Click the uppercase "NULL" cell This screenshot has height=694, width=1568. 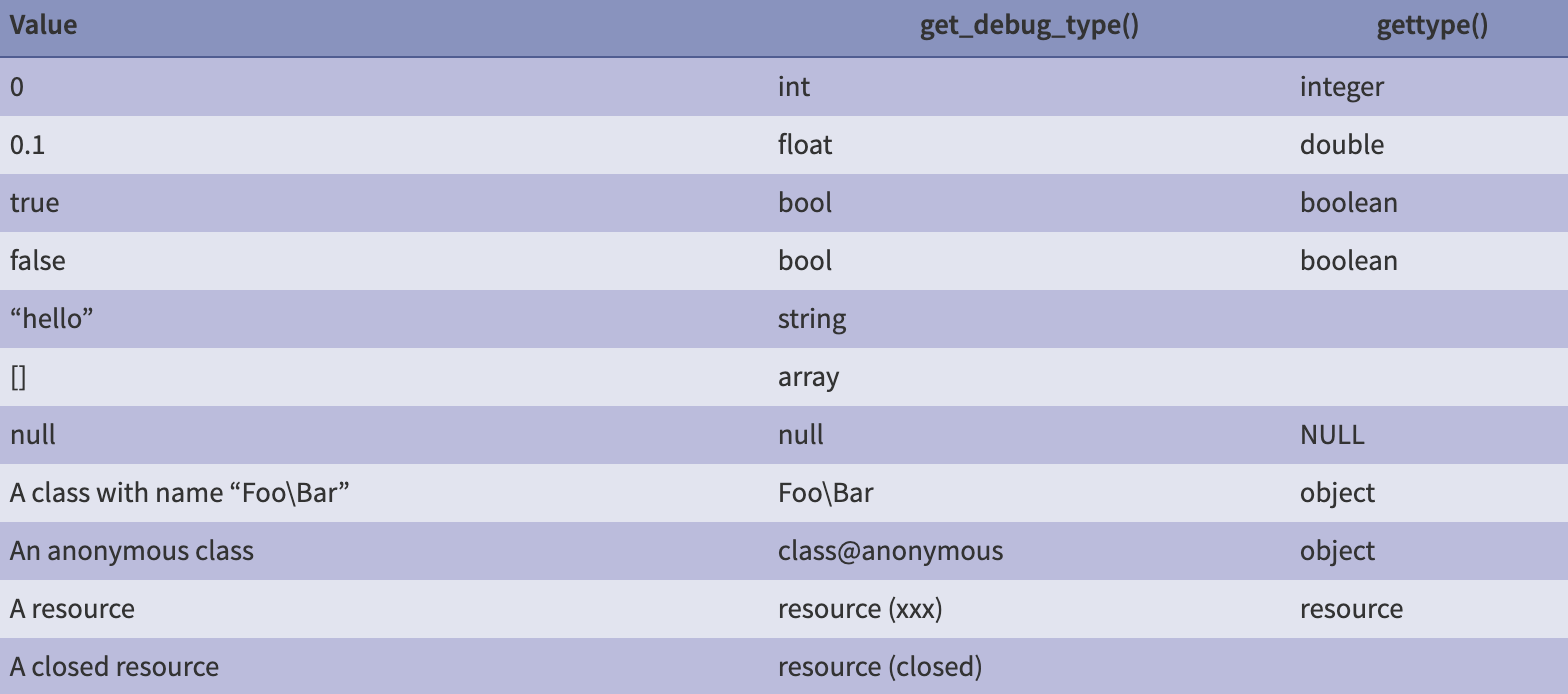tap(1331, 435)
